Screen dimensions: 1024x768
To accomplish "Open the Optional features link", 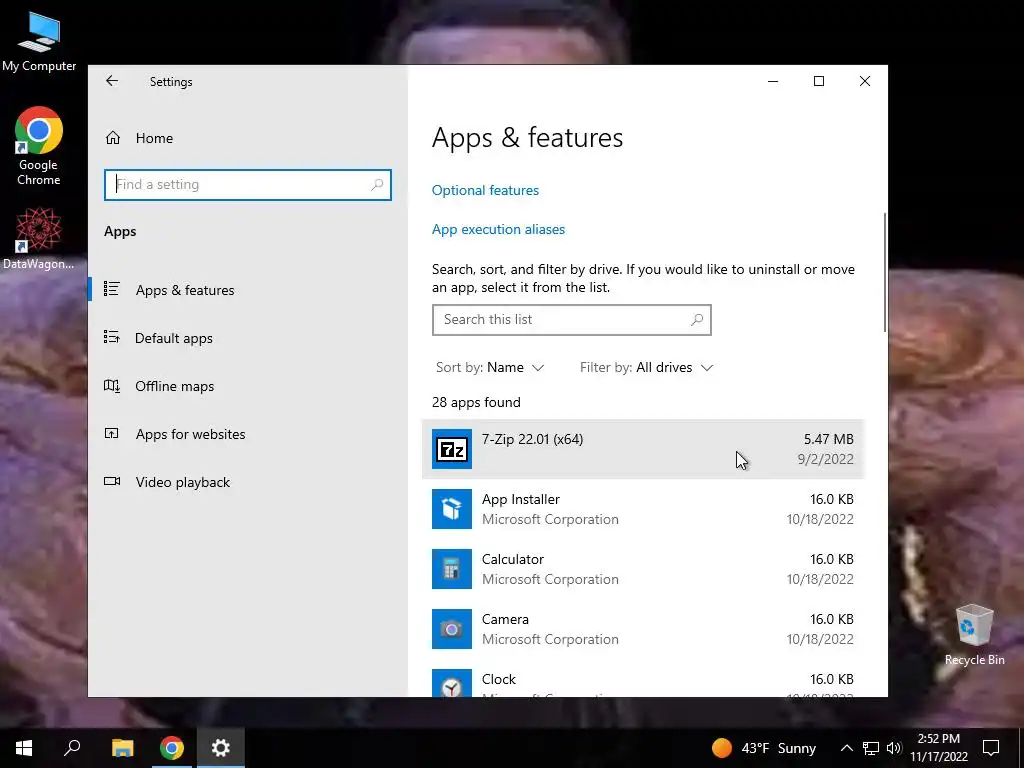I will tap(485, 190).
